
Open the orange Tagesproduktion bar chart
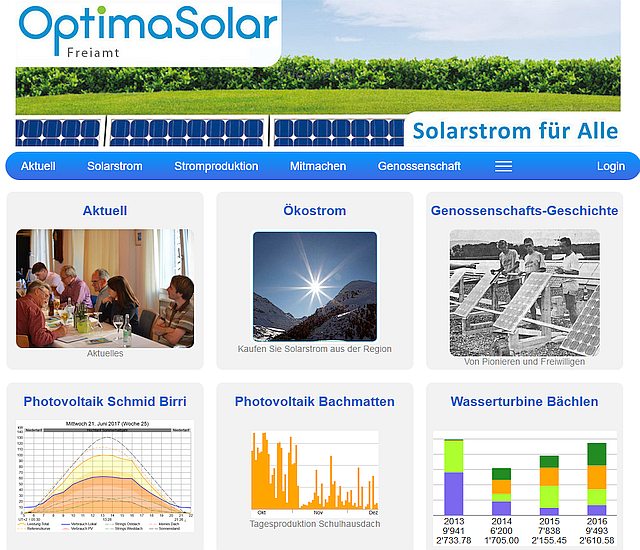coord(315,473)
